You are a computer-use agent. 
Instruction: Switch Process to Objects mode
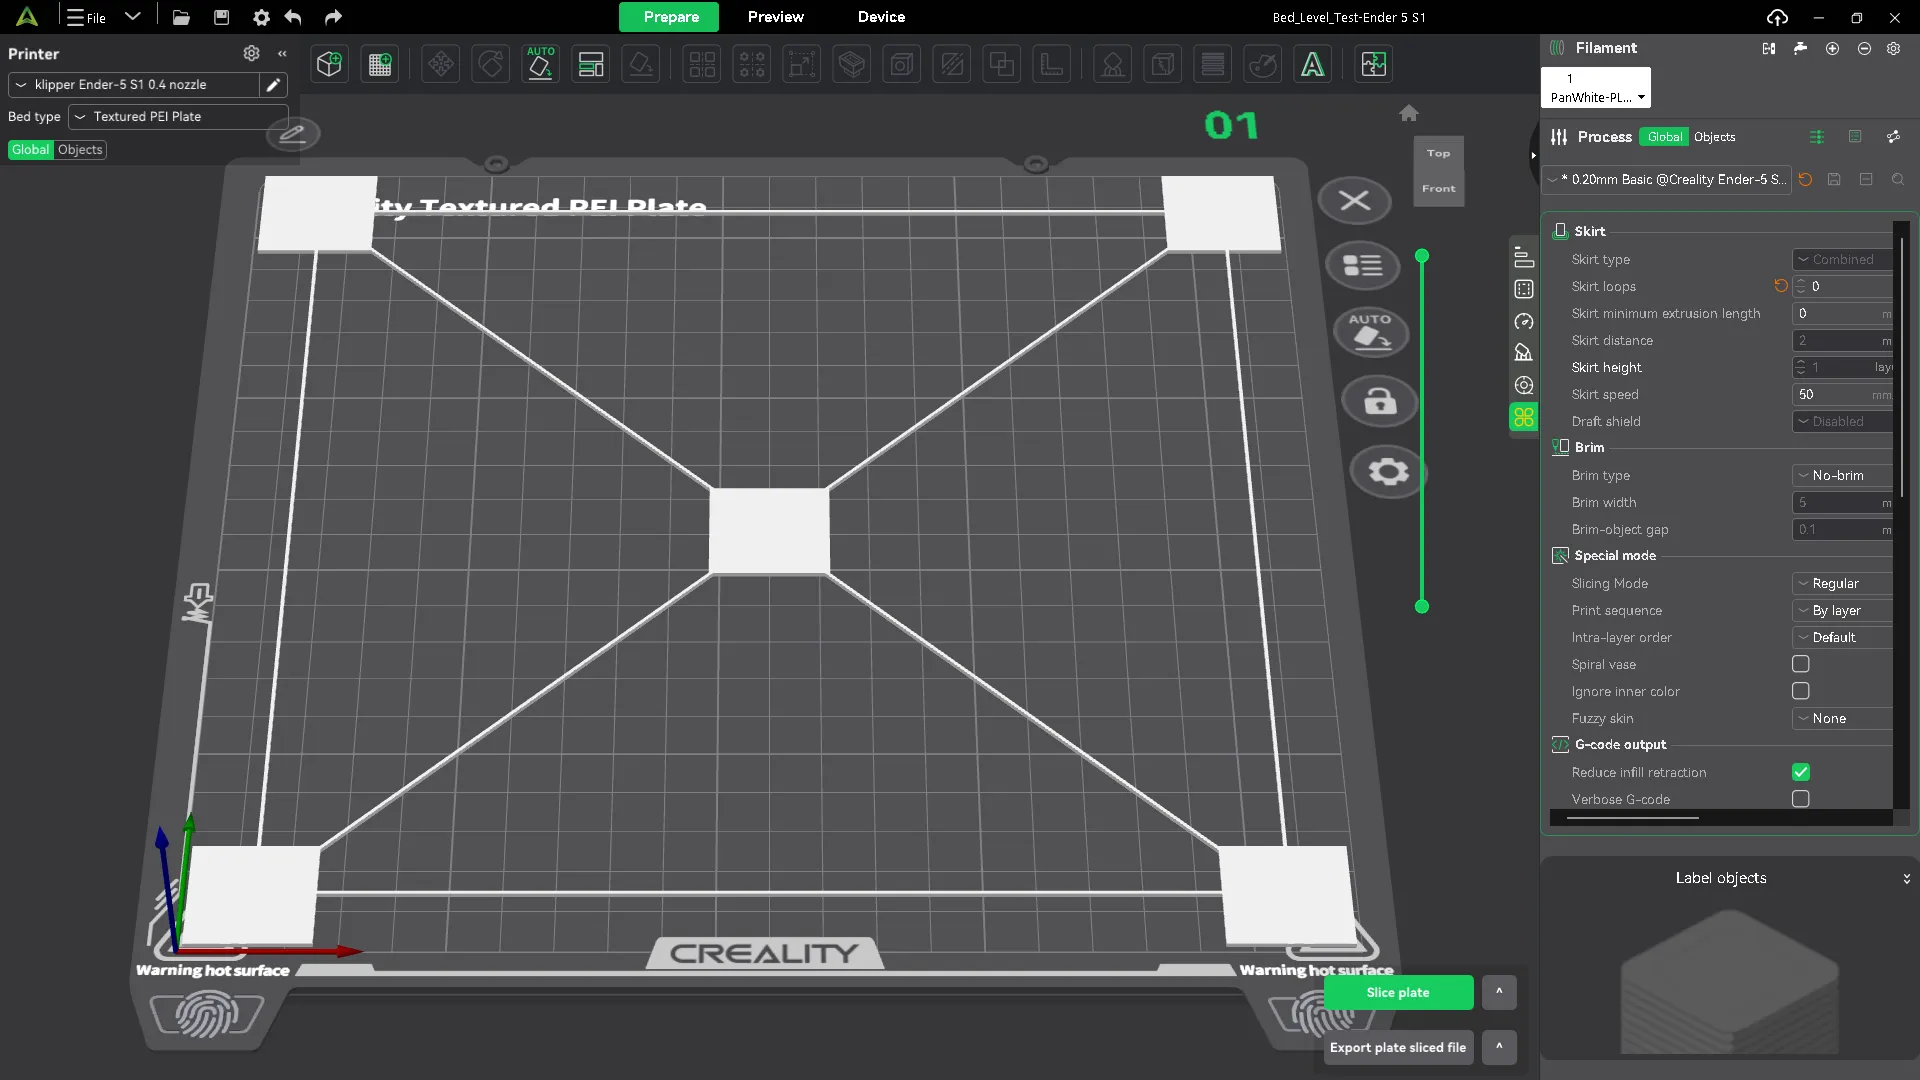1714,137
